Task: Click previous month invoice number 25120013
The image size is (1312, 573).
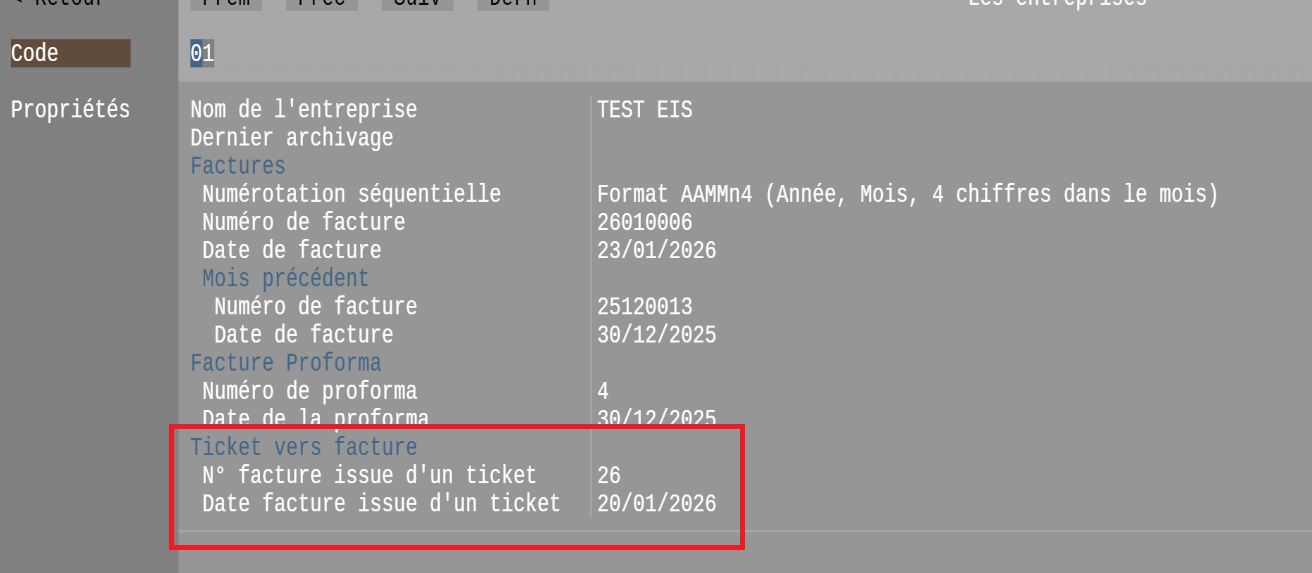Action: click(644, 306)
